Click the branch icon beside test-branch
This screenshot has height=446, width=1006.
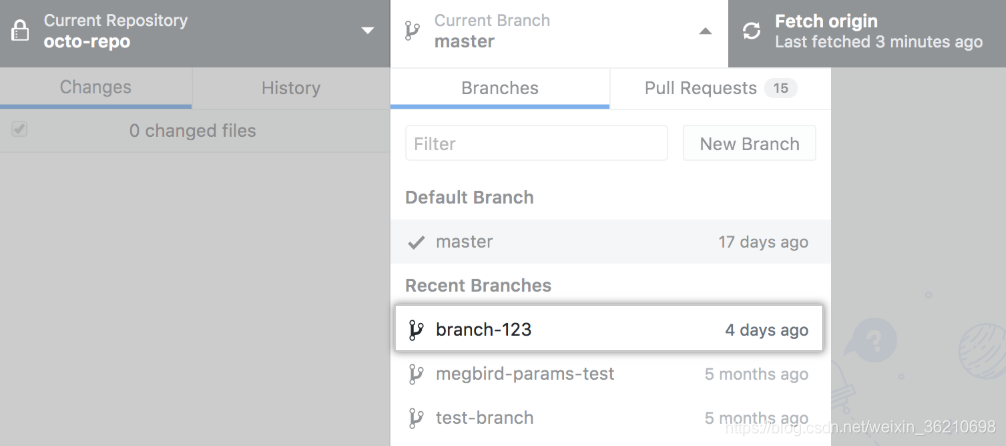click(416, 418)
